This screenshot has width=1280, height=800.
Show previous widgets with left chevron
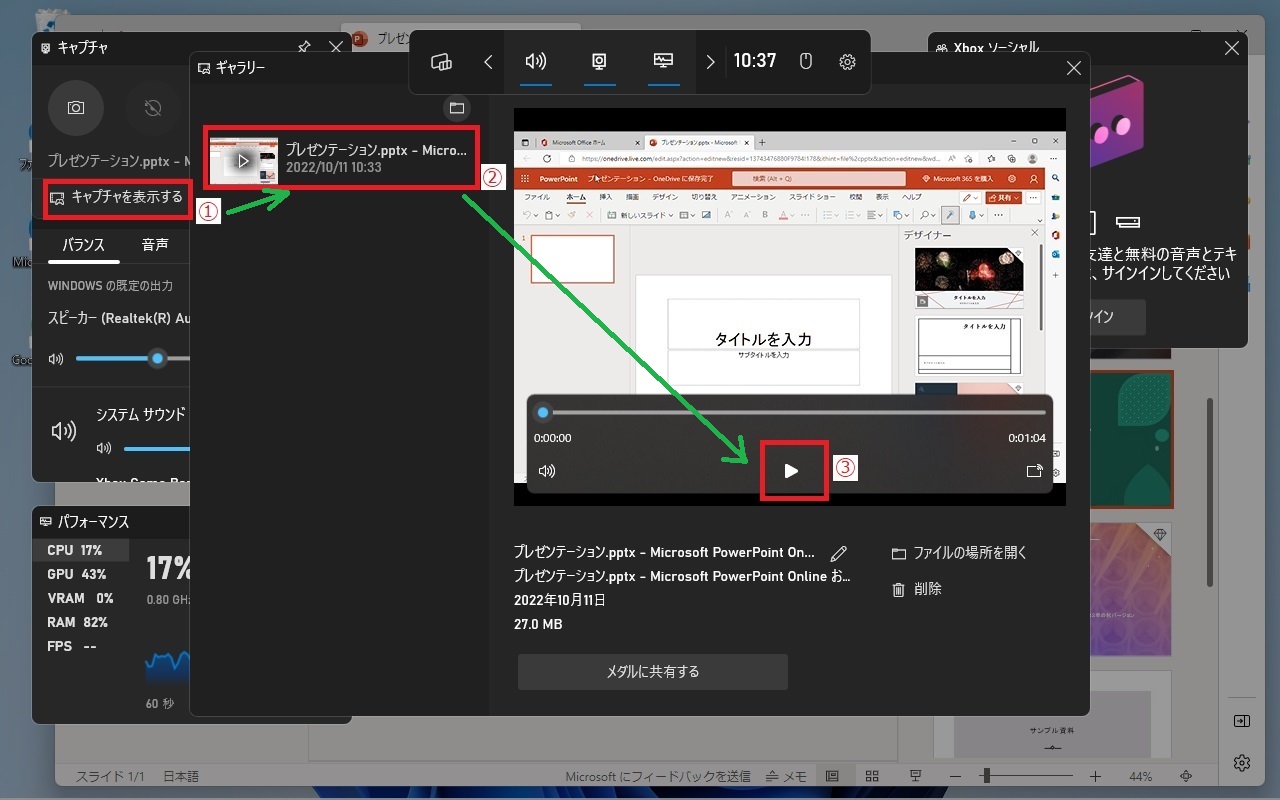pos(488,62)
